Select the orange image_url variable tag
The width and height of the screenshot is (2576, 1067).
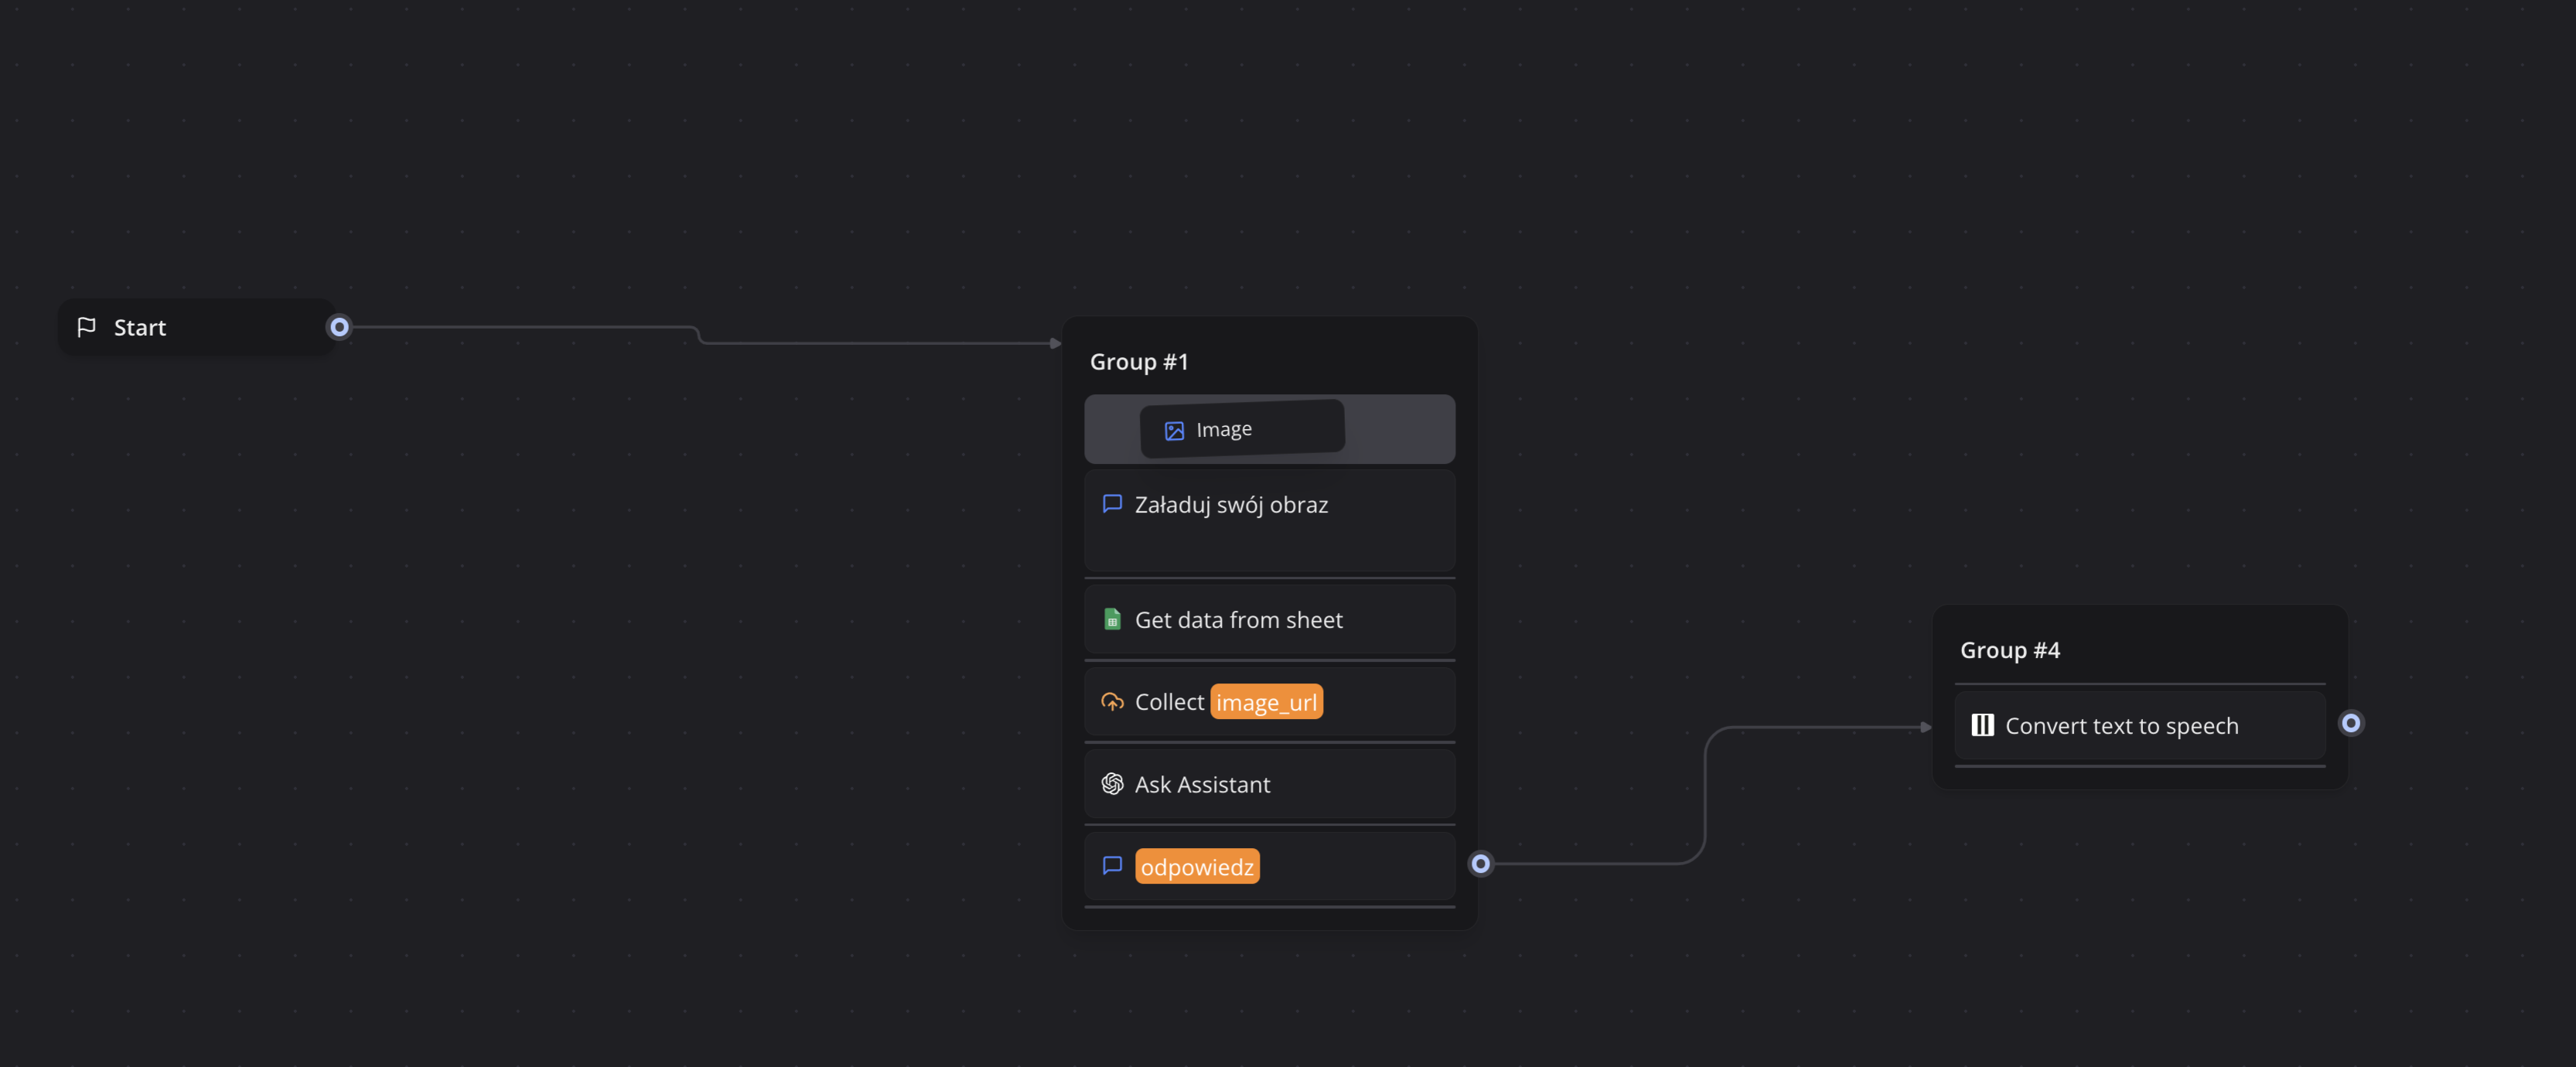(1266, 702)
